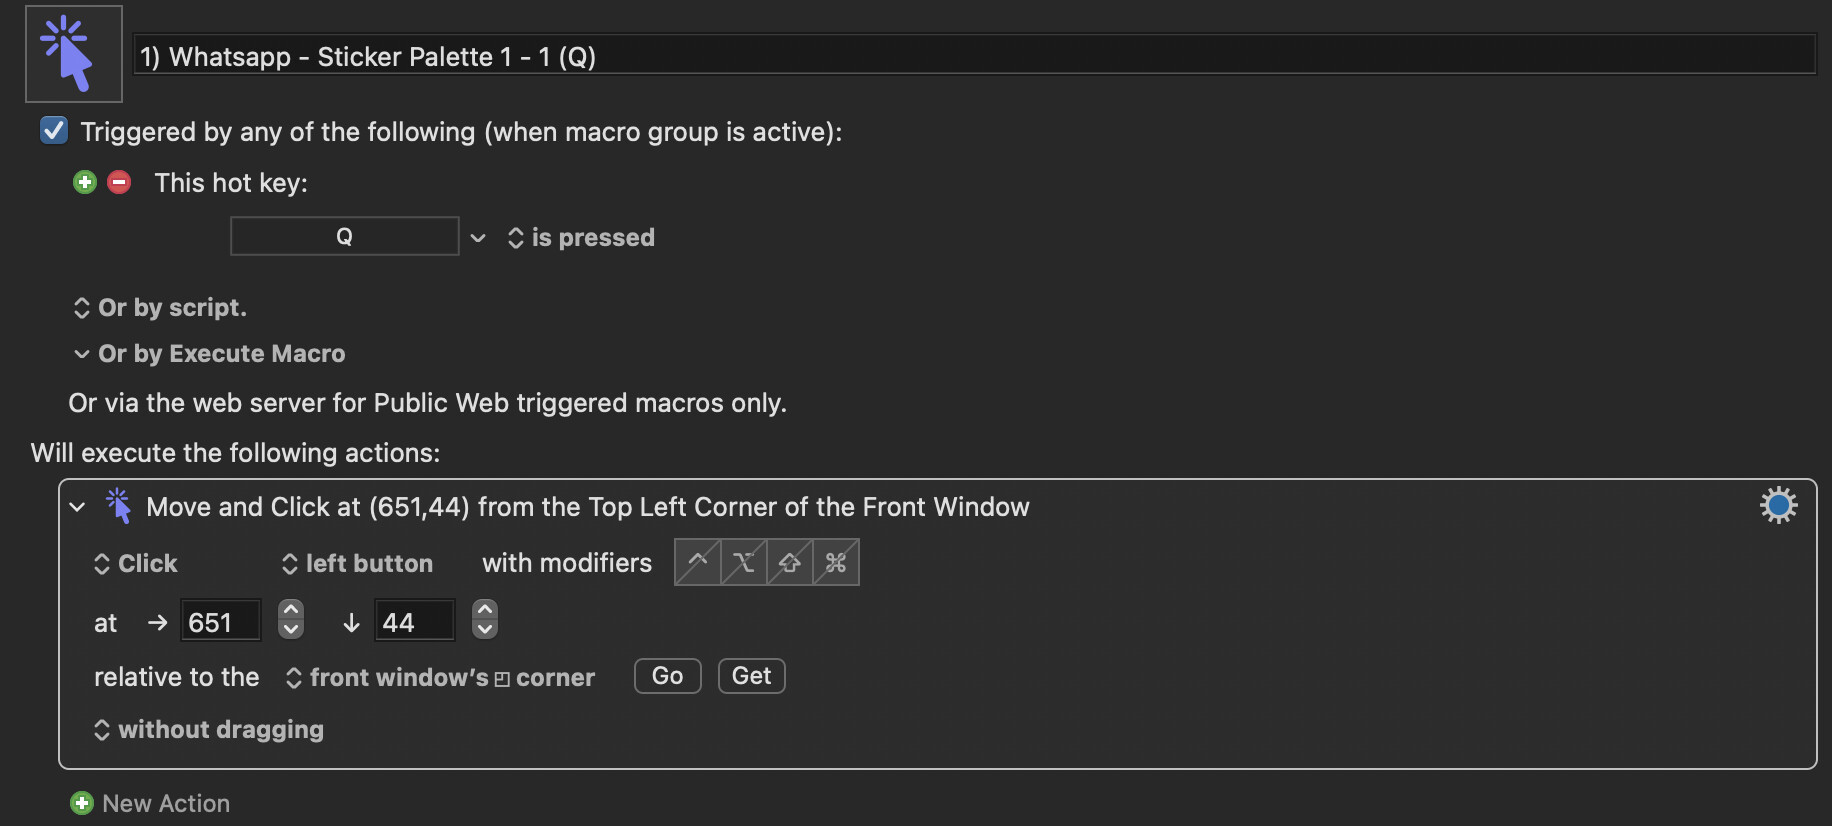The width and height of the screenshot is (1832, 826).
Task: Toggle the Control modifier key
Action: (x=697, y=562)
